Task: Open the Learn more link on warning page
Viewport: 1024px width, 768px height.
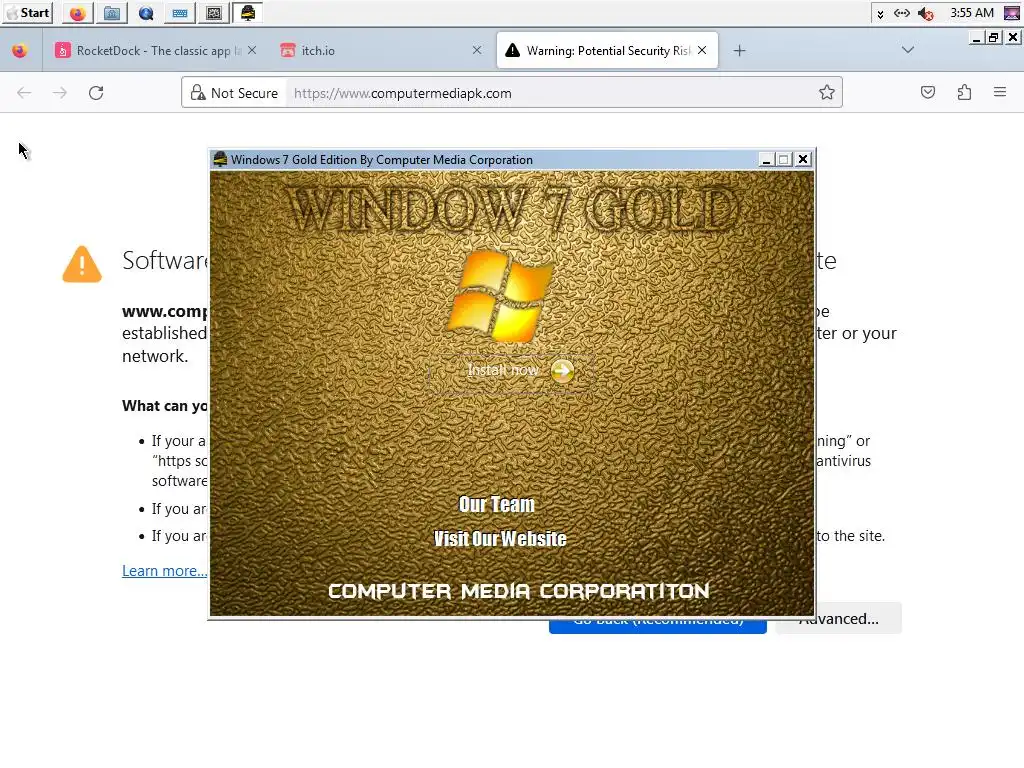Action: pos(165,571)
